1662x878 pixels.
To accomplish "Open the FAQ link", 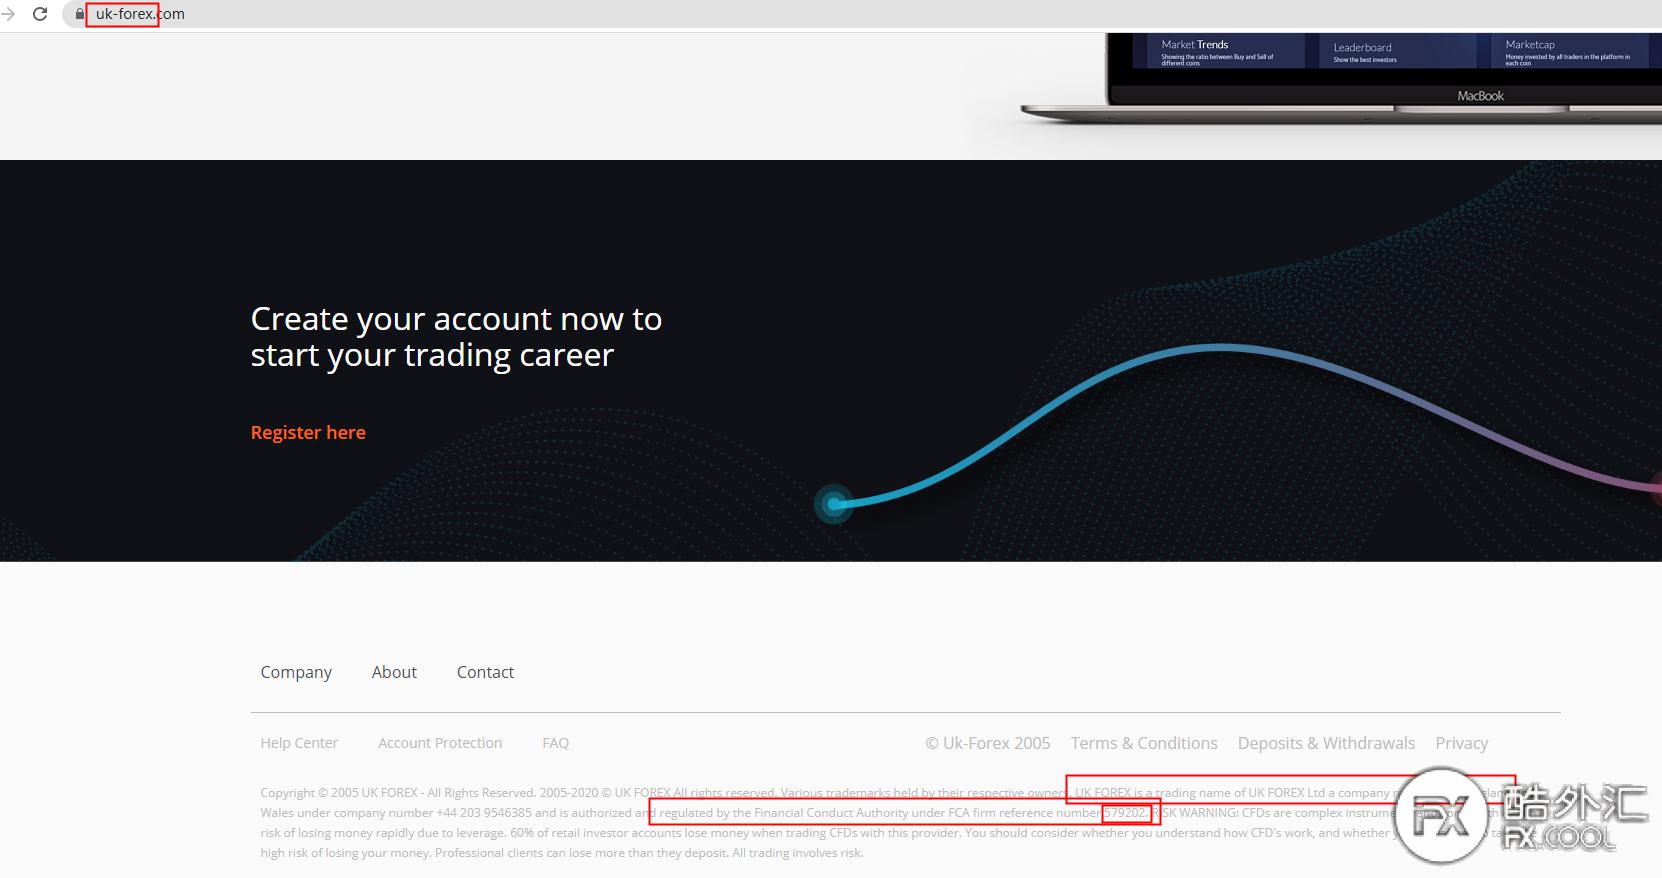I will [x=555, y=743].
